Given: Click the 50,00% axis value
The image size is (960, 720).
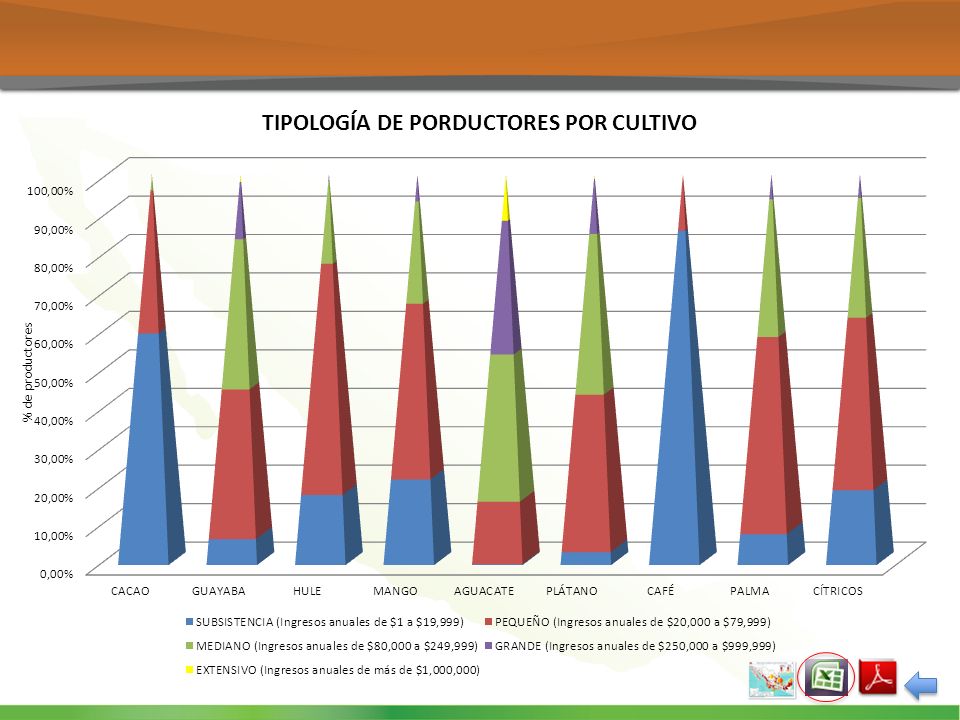Looking at the screenshot, I should (x=53, y=382).
